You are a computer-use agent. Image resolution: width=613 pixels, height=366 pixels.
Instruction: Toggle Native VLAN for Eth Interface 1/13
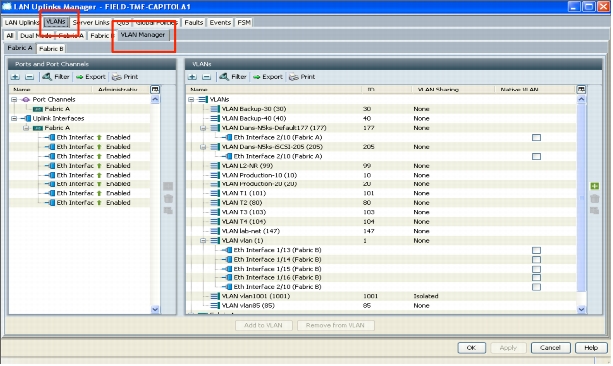pos(536,250)
